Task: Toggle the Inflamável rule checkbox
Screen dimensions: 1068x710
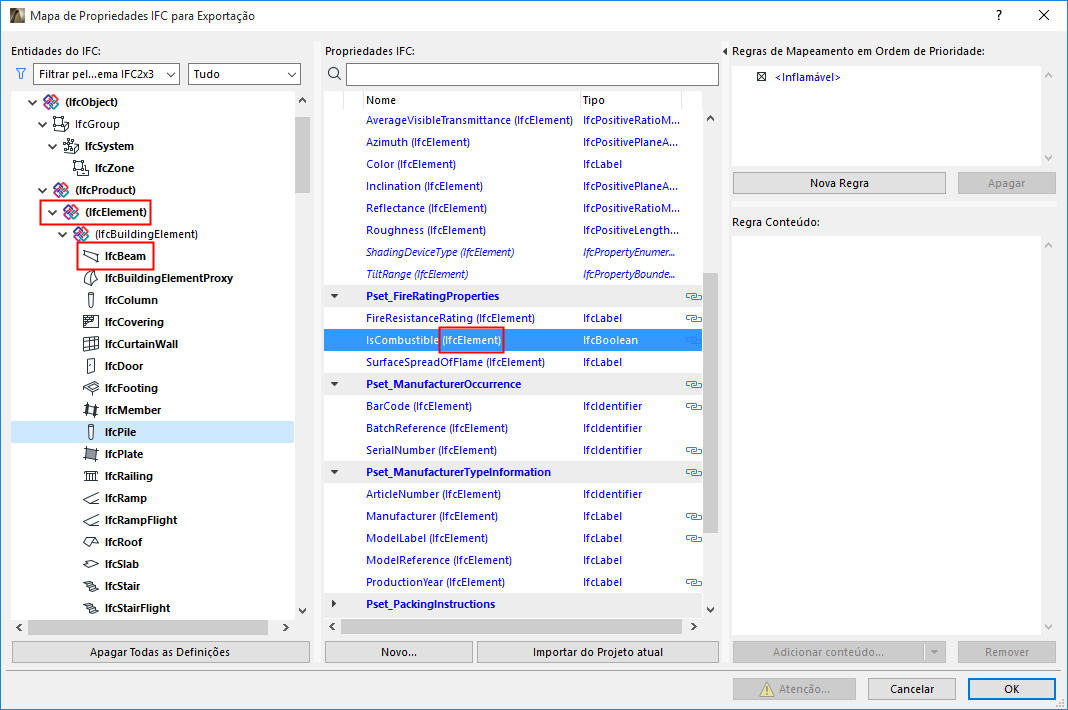Action: (x=761, y=77)
